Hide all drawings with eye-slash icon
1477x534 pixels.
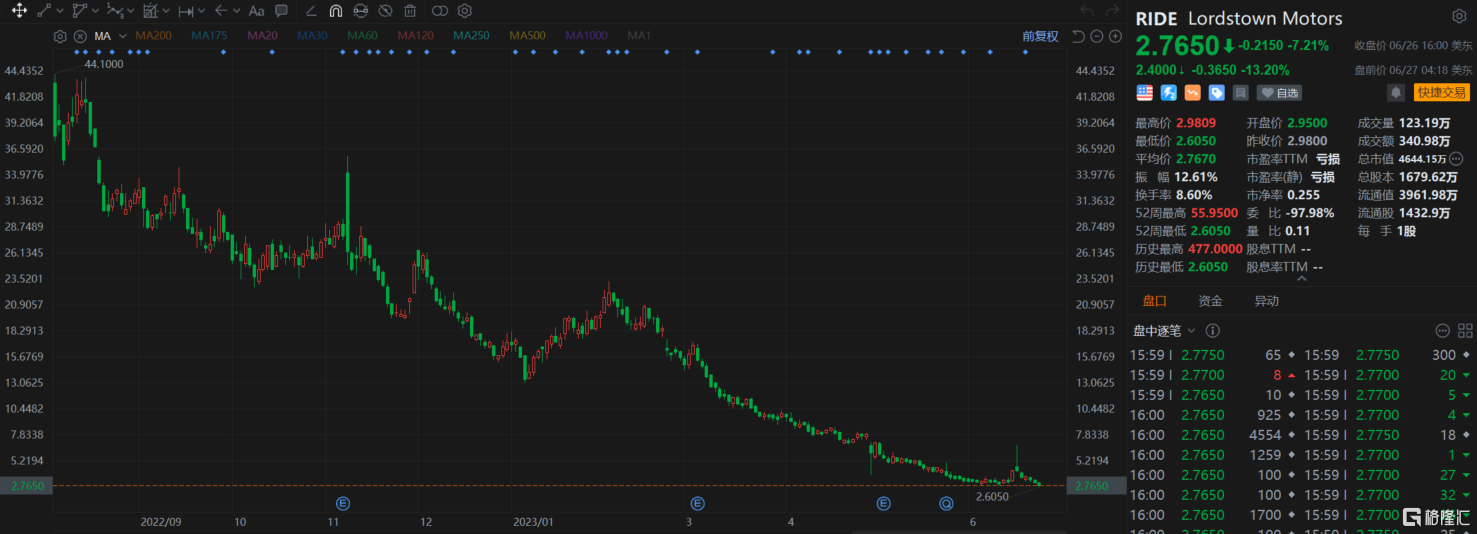[x=385, y=11]
